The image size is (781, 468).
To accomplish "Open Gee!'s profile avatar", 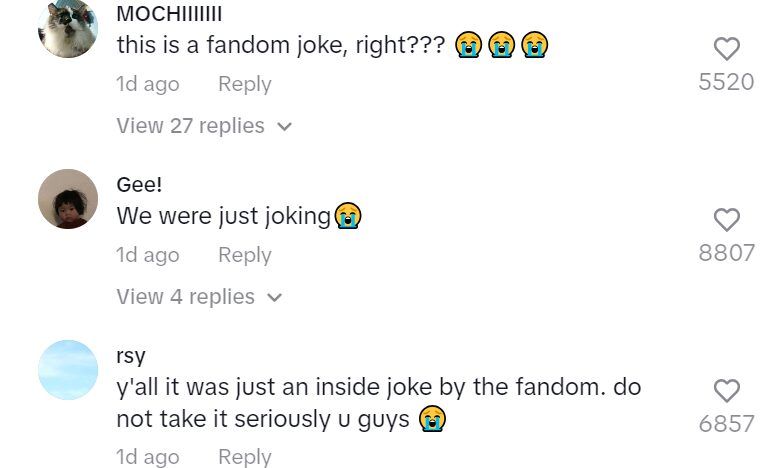I will click(68, 199).
